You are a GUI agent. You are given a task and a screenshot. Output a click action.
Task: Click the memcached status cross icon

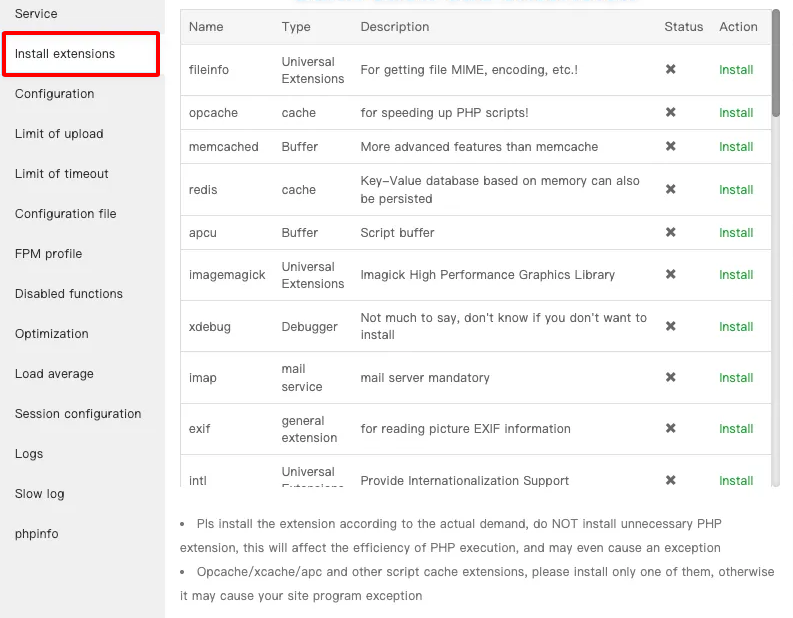point(671,146)
